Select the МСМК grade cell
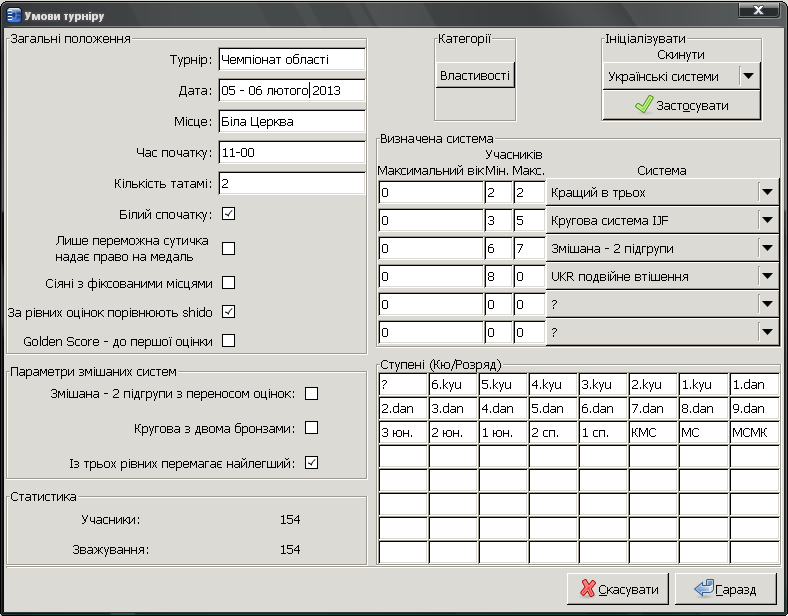 point(754,432)
